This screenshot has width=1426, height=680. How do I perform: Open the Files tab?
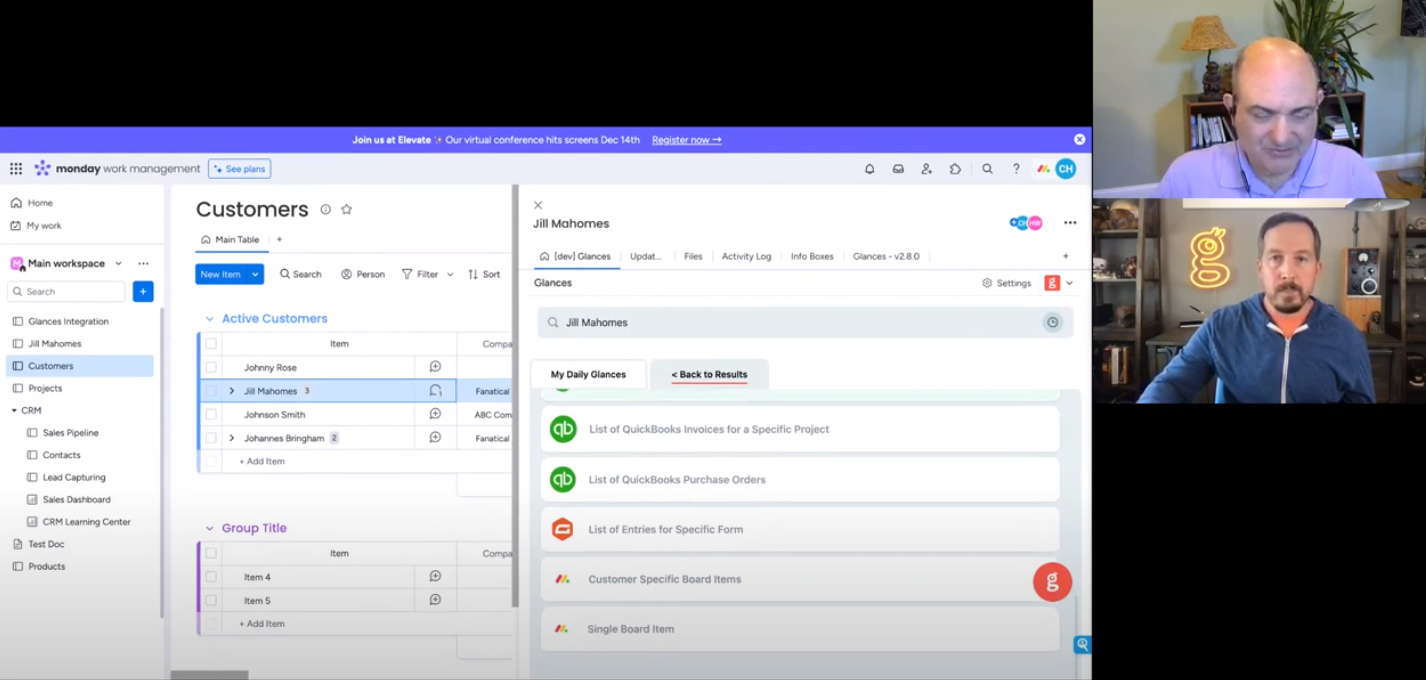tap(693, 256)
